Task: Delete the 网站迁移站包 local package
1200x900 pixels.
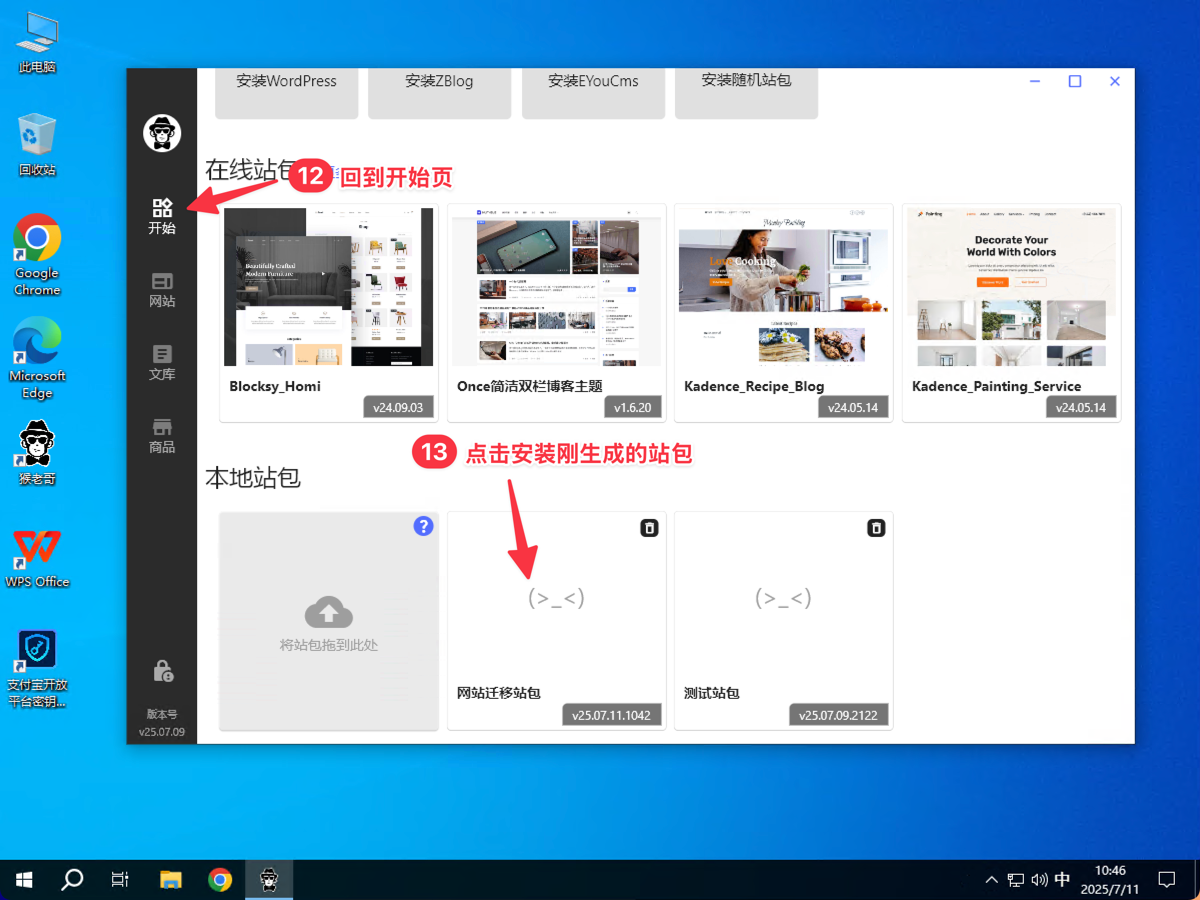Action: (649, 528)
